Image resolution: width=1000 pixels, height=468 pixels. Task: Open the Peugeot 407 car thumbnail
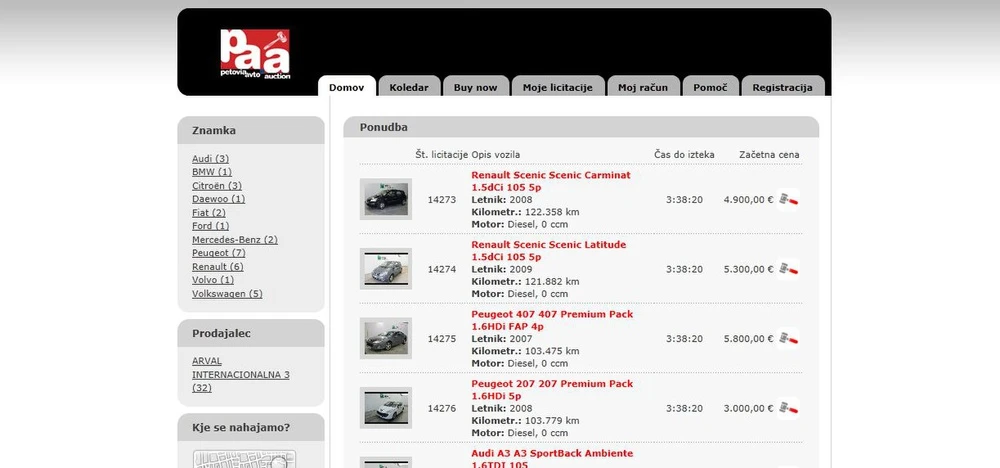coord(385,339)
